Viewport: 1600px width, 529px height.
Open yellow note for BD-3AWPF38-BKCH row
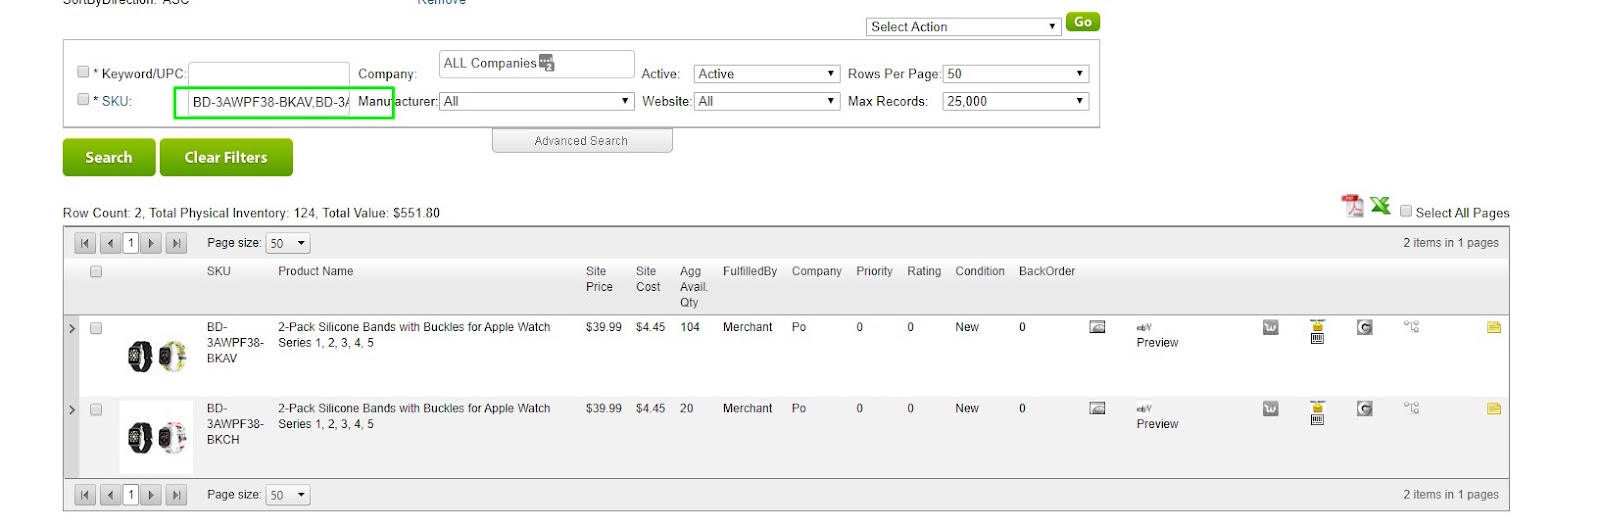pyautogui.click(x=1494, y=408)
